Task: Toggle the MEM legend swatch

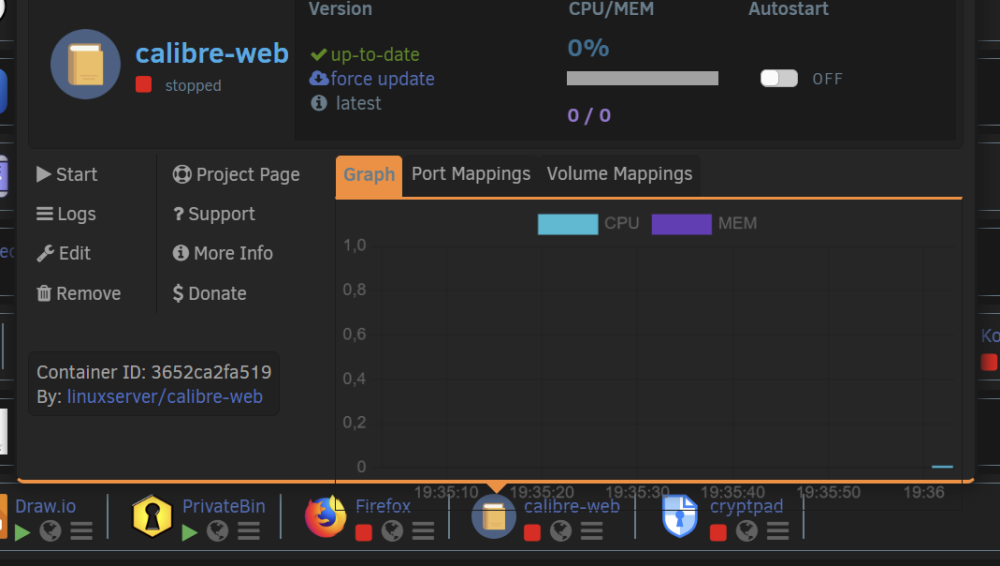Action: click(681, 224)
